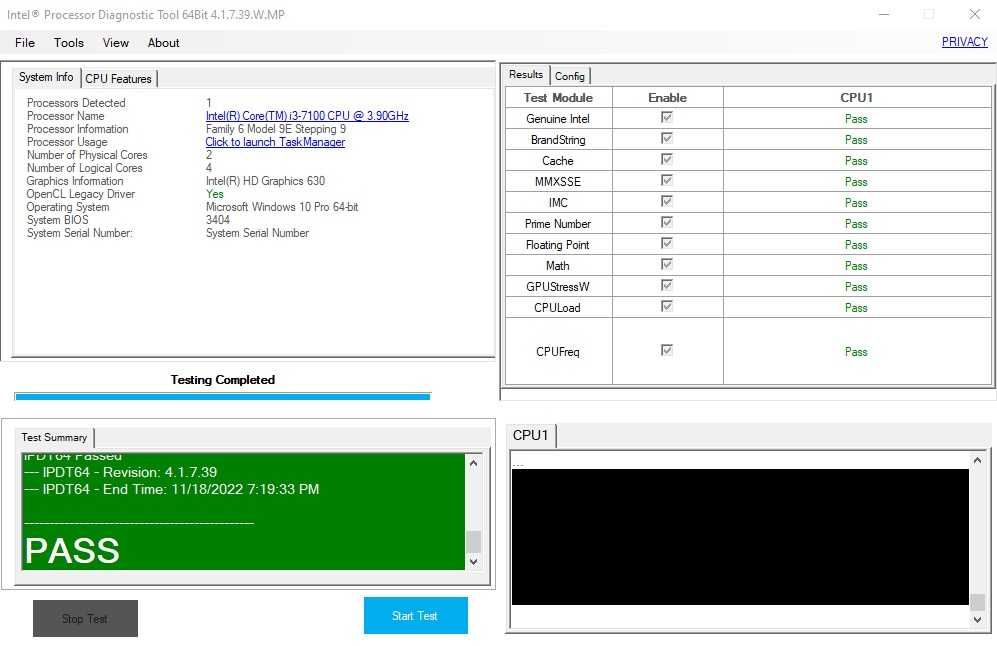Click the BrandString Pass result
This screenshot has width=997, height=646.
point(856,140)
